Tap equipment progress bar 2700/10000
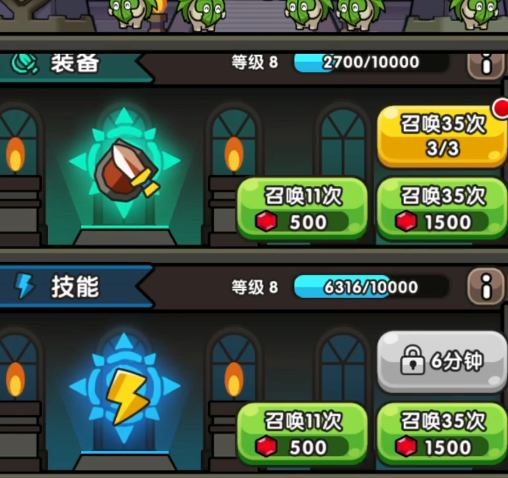 [x=371, y=62]
